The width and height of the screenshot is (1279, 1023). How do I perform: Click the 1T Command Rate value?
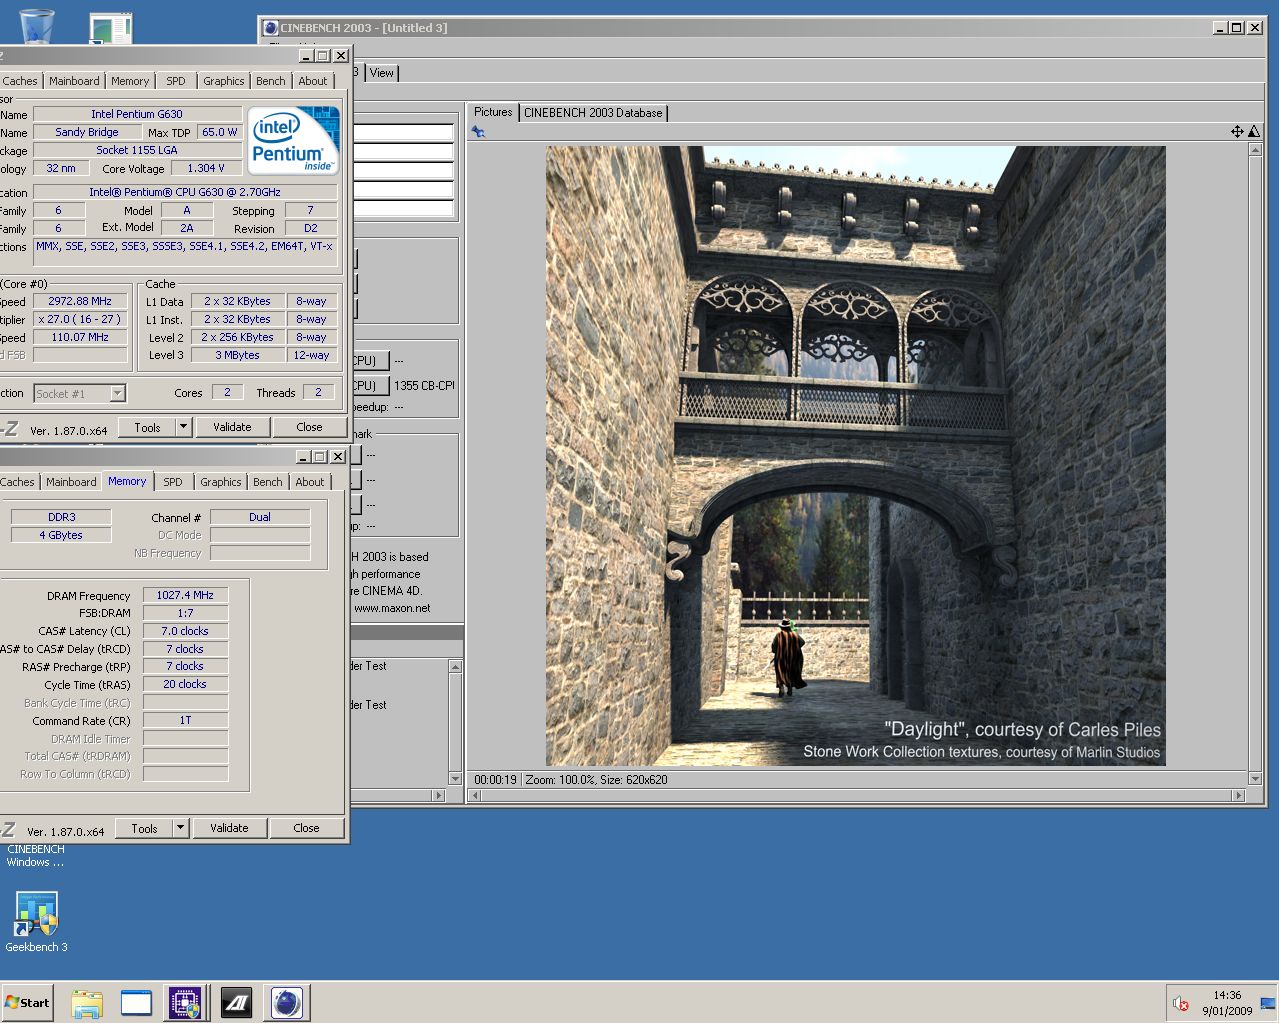tap(185, 720)
